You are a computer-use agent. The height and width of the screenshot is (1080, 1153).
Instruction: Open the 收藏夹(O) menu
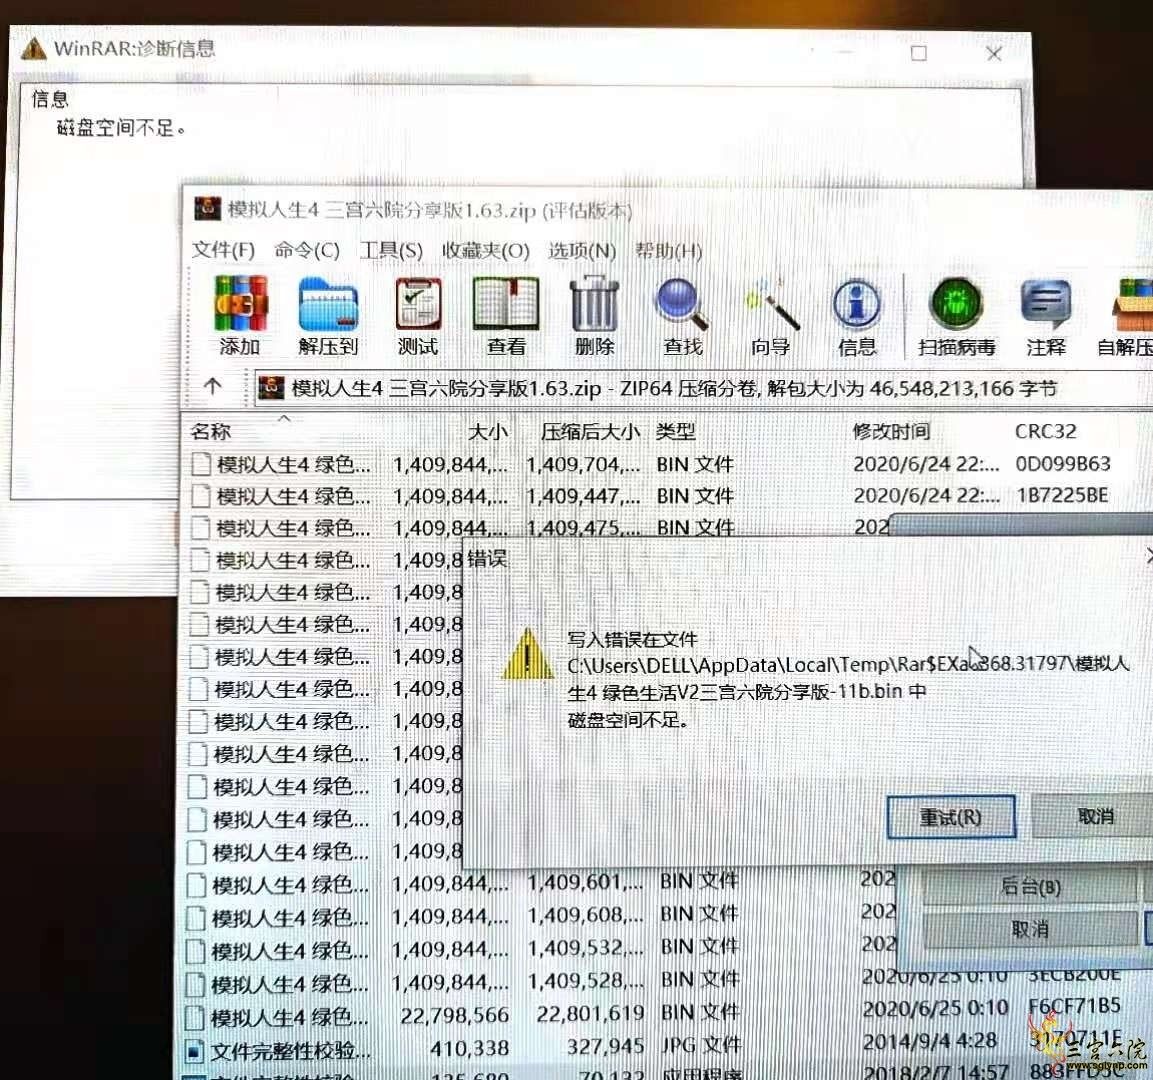[485, 251]
